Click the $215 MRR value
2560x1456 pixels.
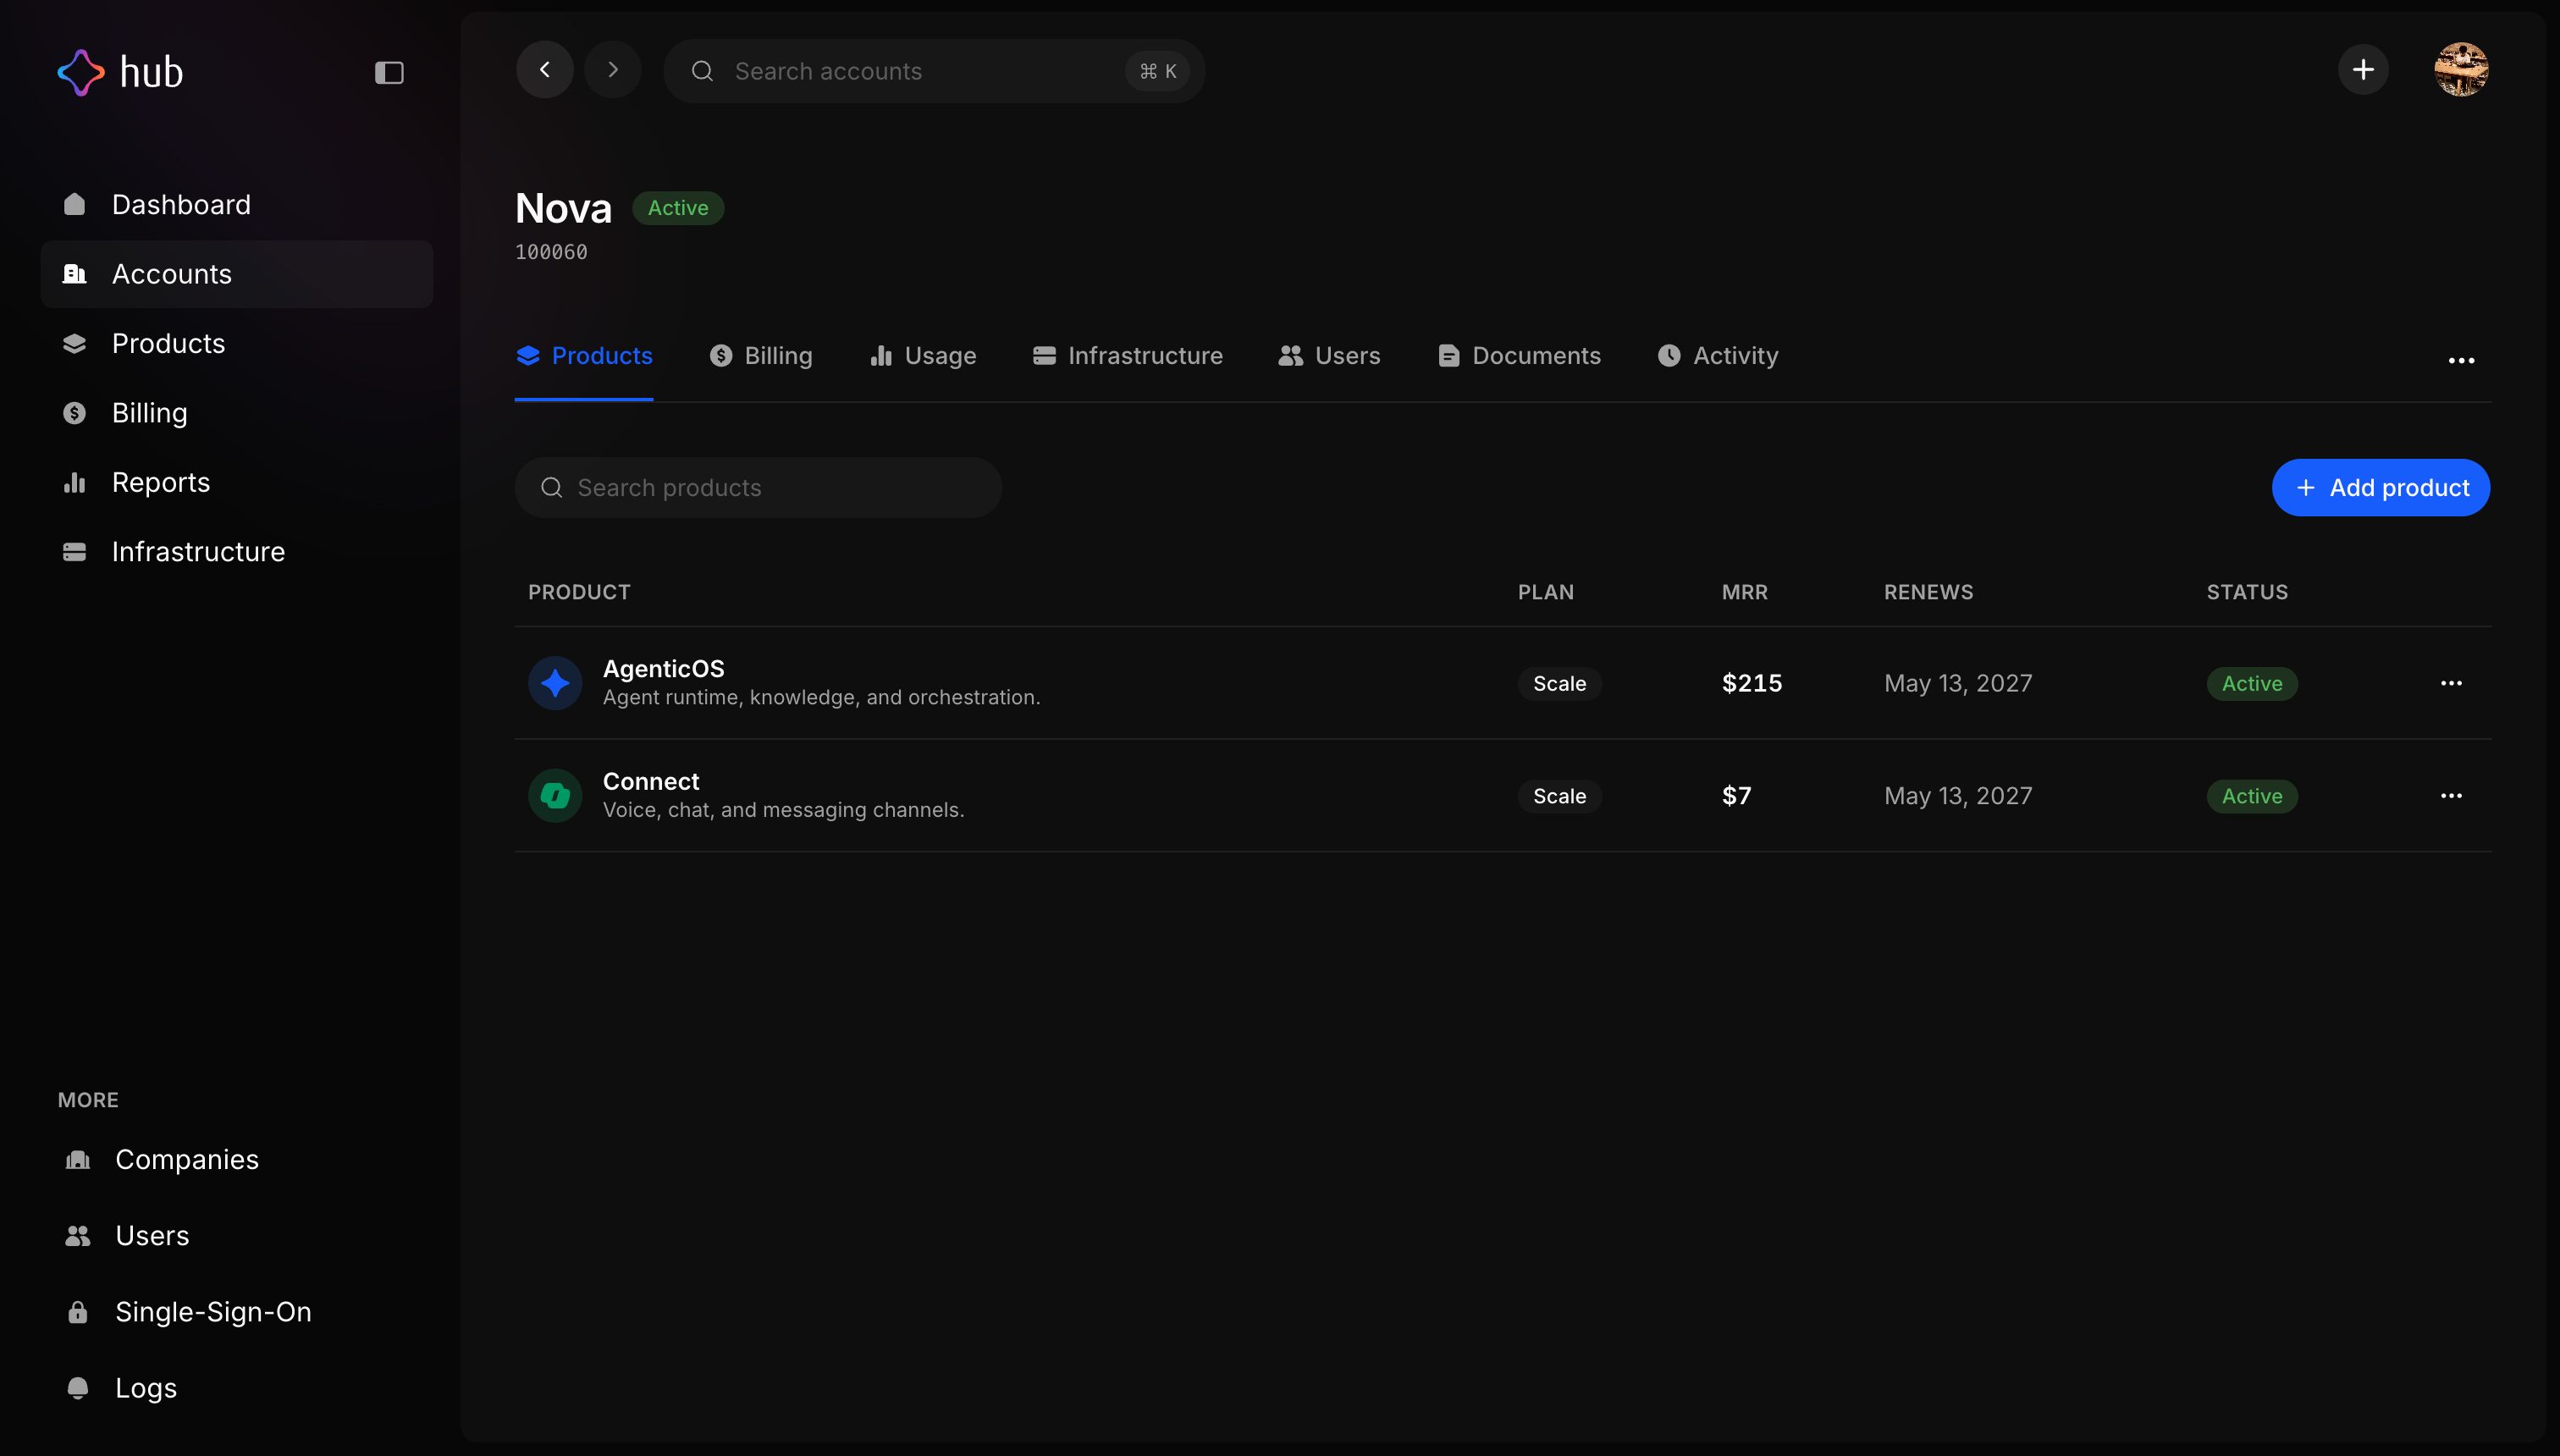point(1752,684)
